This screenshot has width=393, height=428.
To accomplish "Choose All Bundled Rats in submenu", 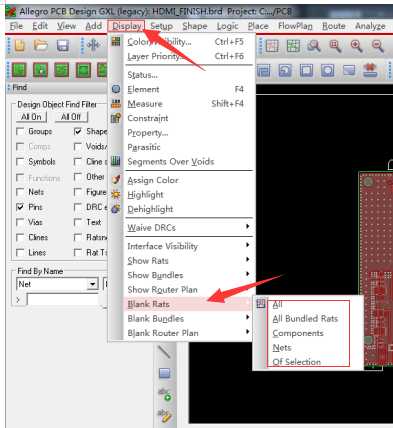I will click(x=305, y=319).
